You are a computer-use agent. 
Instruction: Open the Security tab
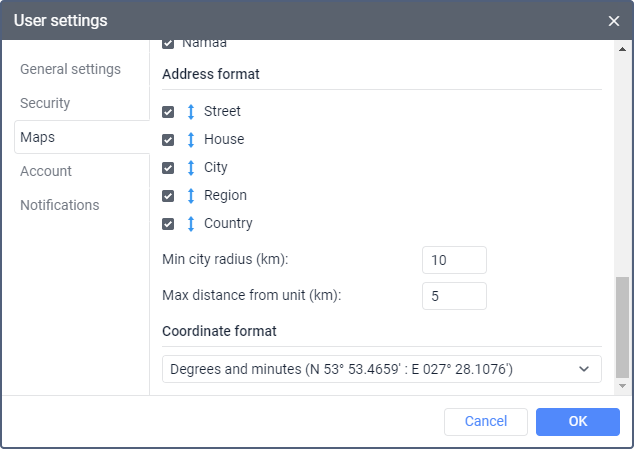click(45, 103)
